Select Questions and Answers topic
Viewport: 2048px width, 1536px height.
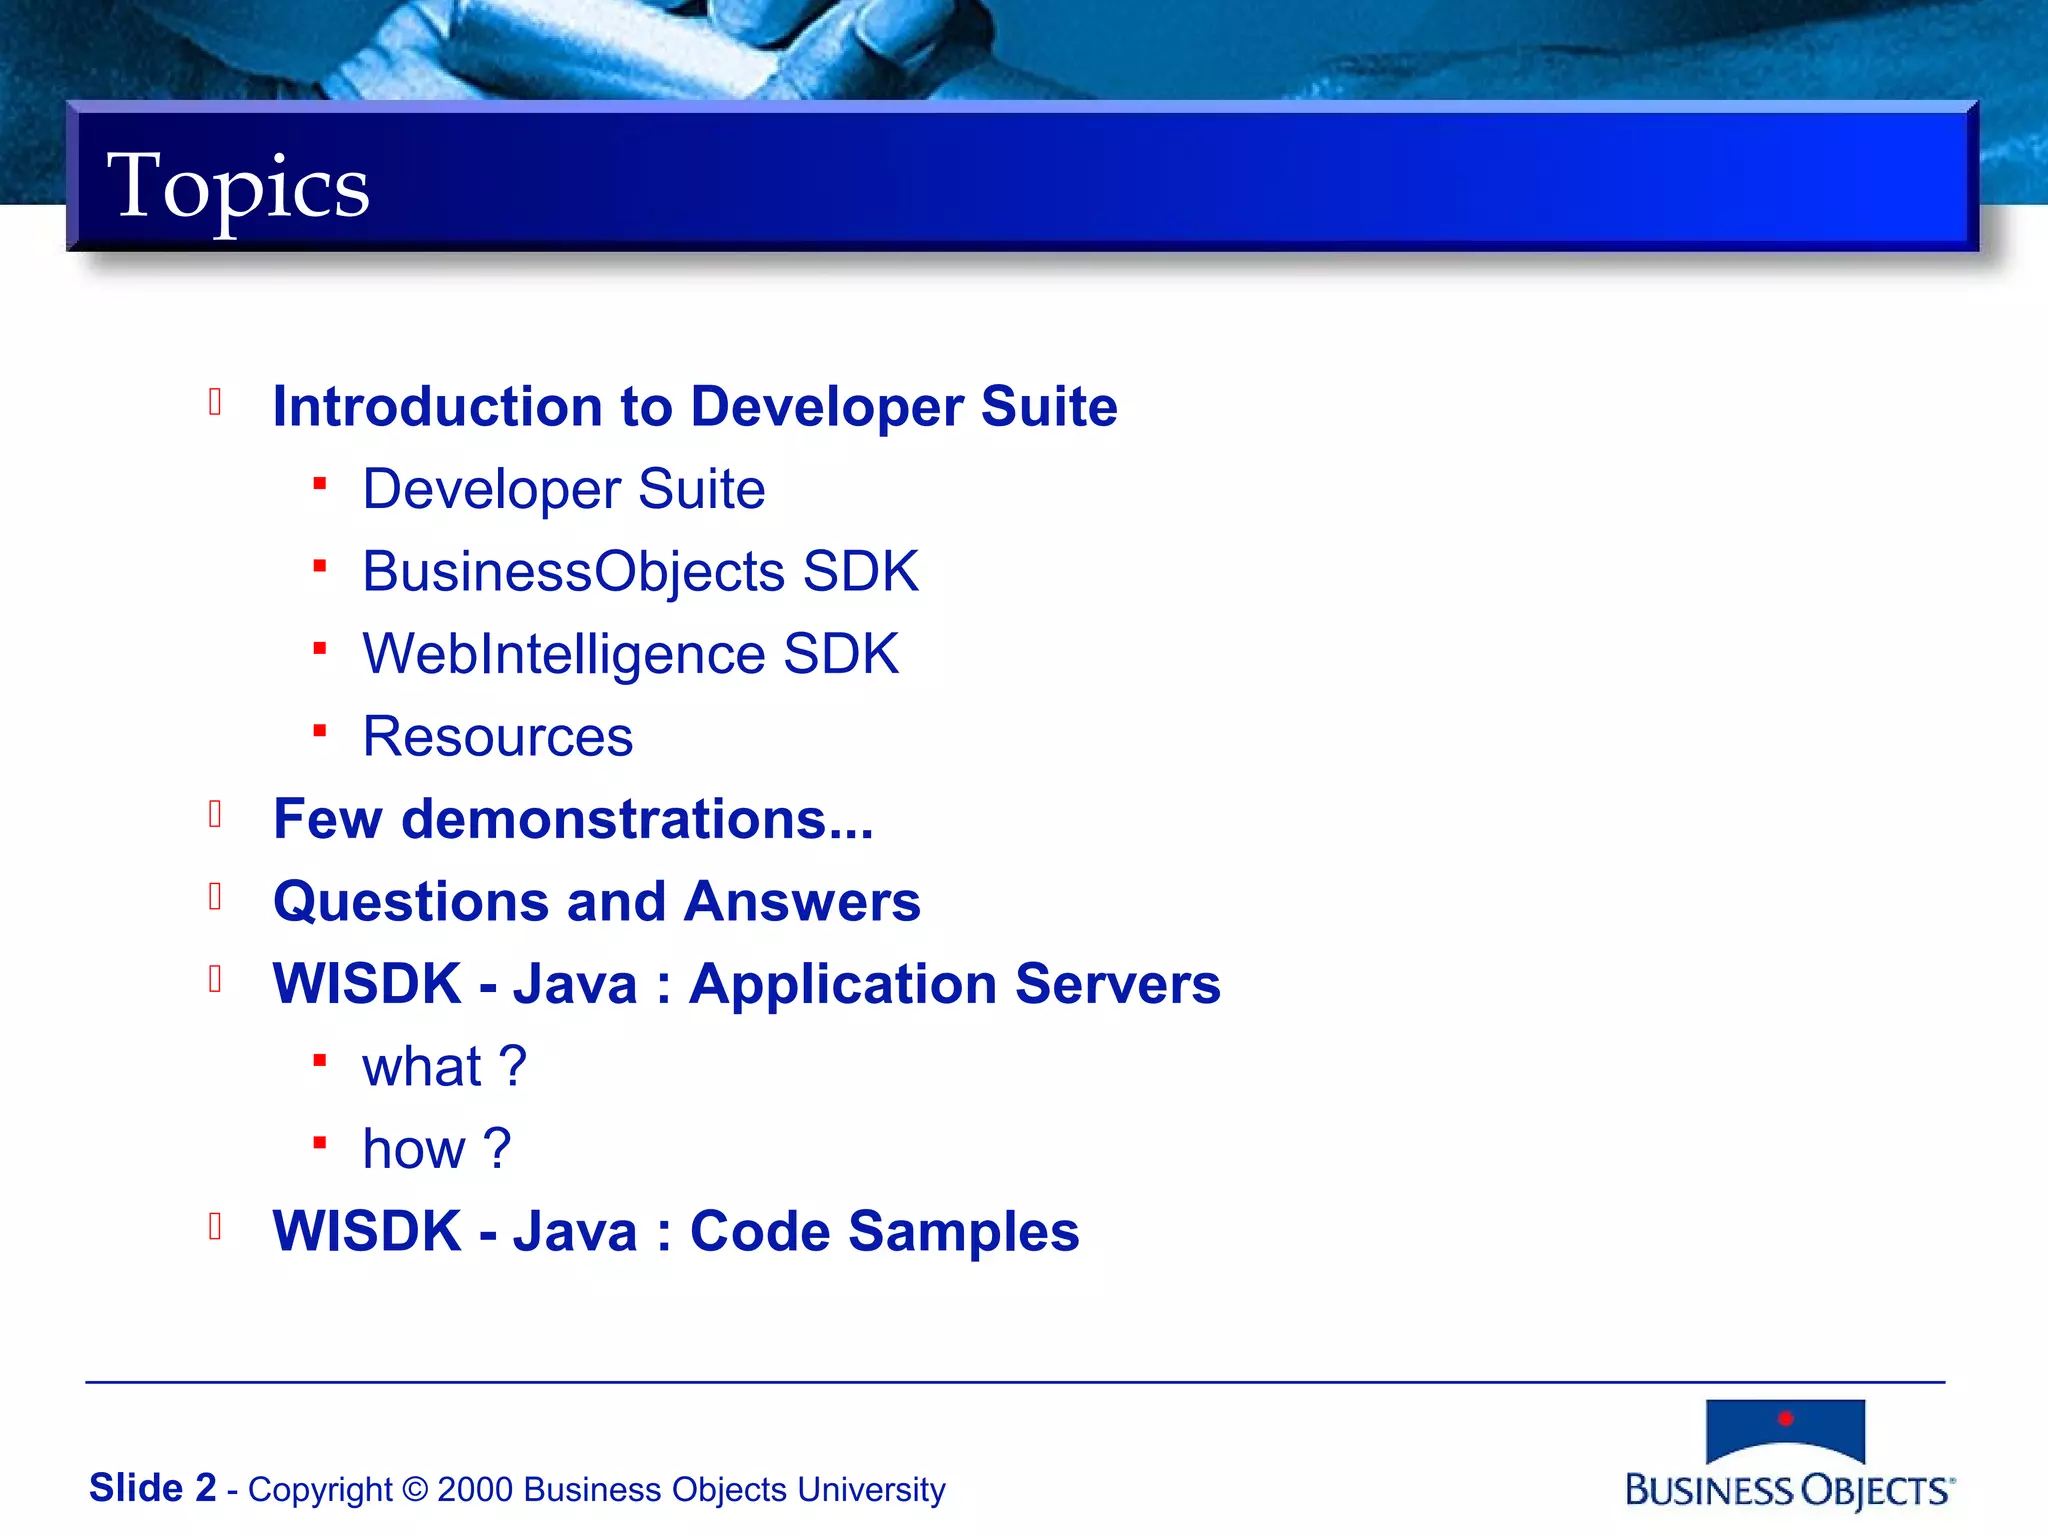click(x=596, y=901)
